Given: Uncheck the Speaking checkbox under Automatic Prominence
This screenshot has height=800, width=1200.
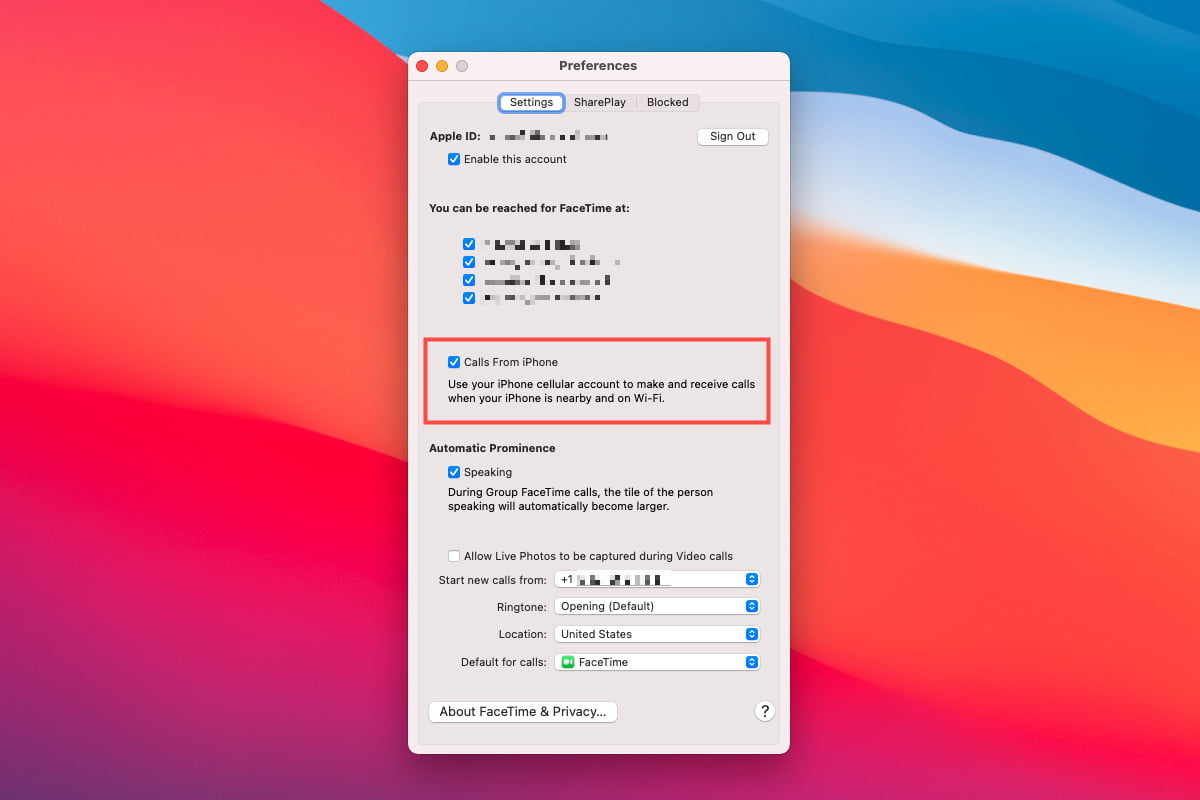Looking at the screenshot, I should click(454, 471).
